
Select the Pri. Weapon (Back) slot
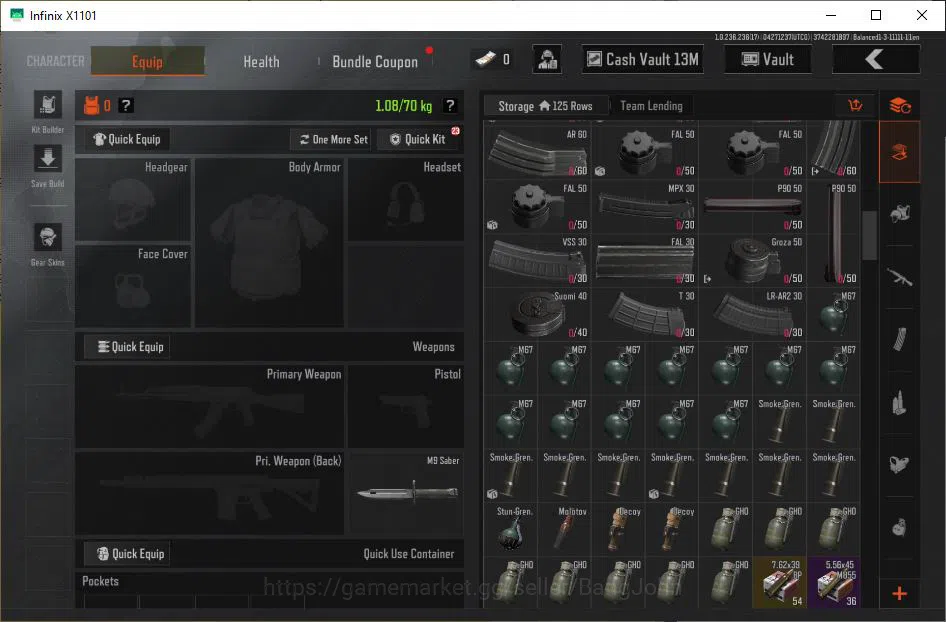pos(209,493)
